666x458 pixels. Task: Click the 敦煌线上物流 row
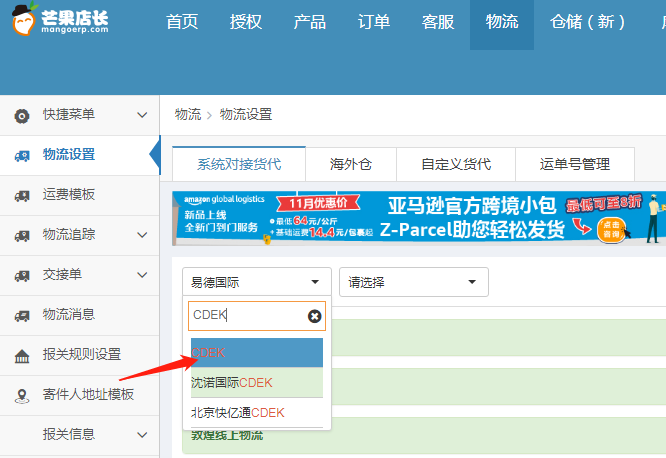[x=424, y=435]
